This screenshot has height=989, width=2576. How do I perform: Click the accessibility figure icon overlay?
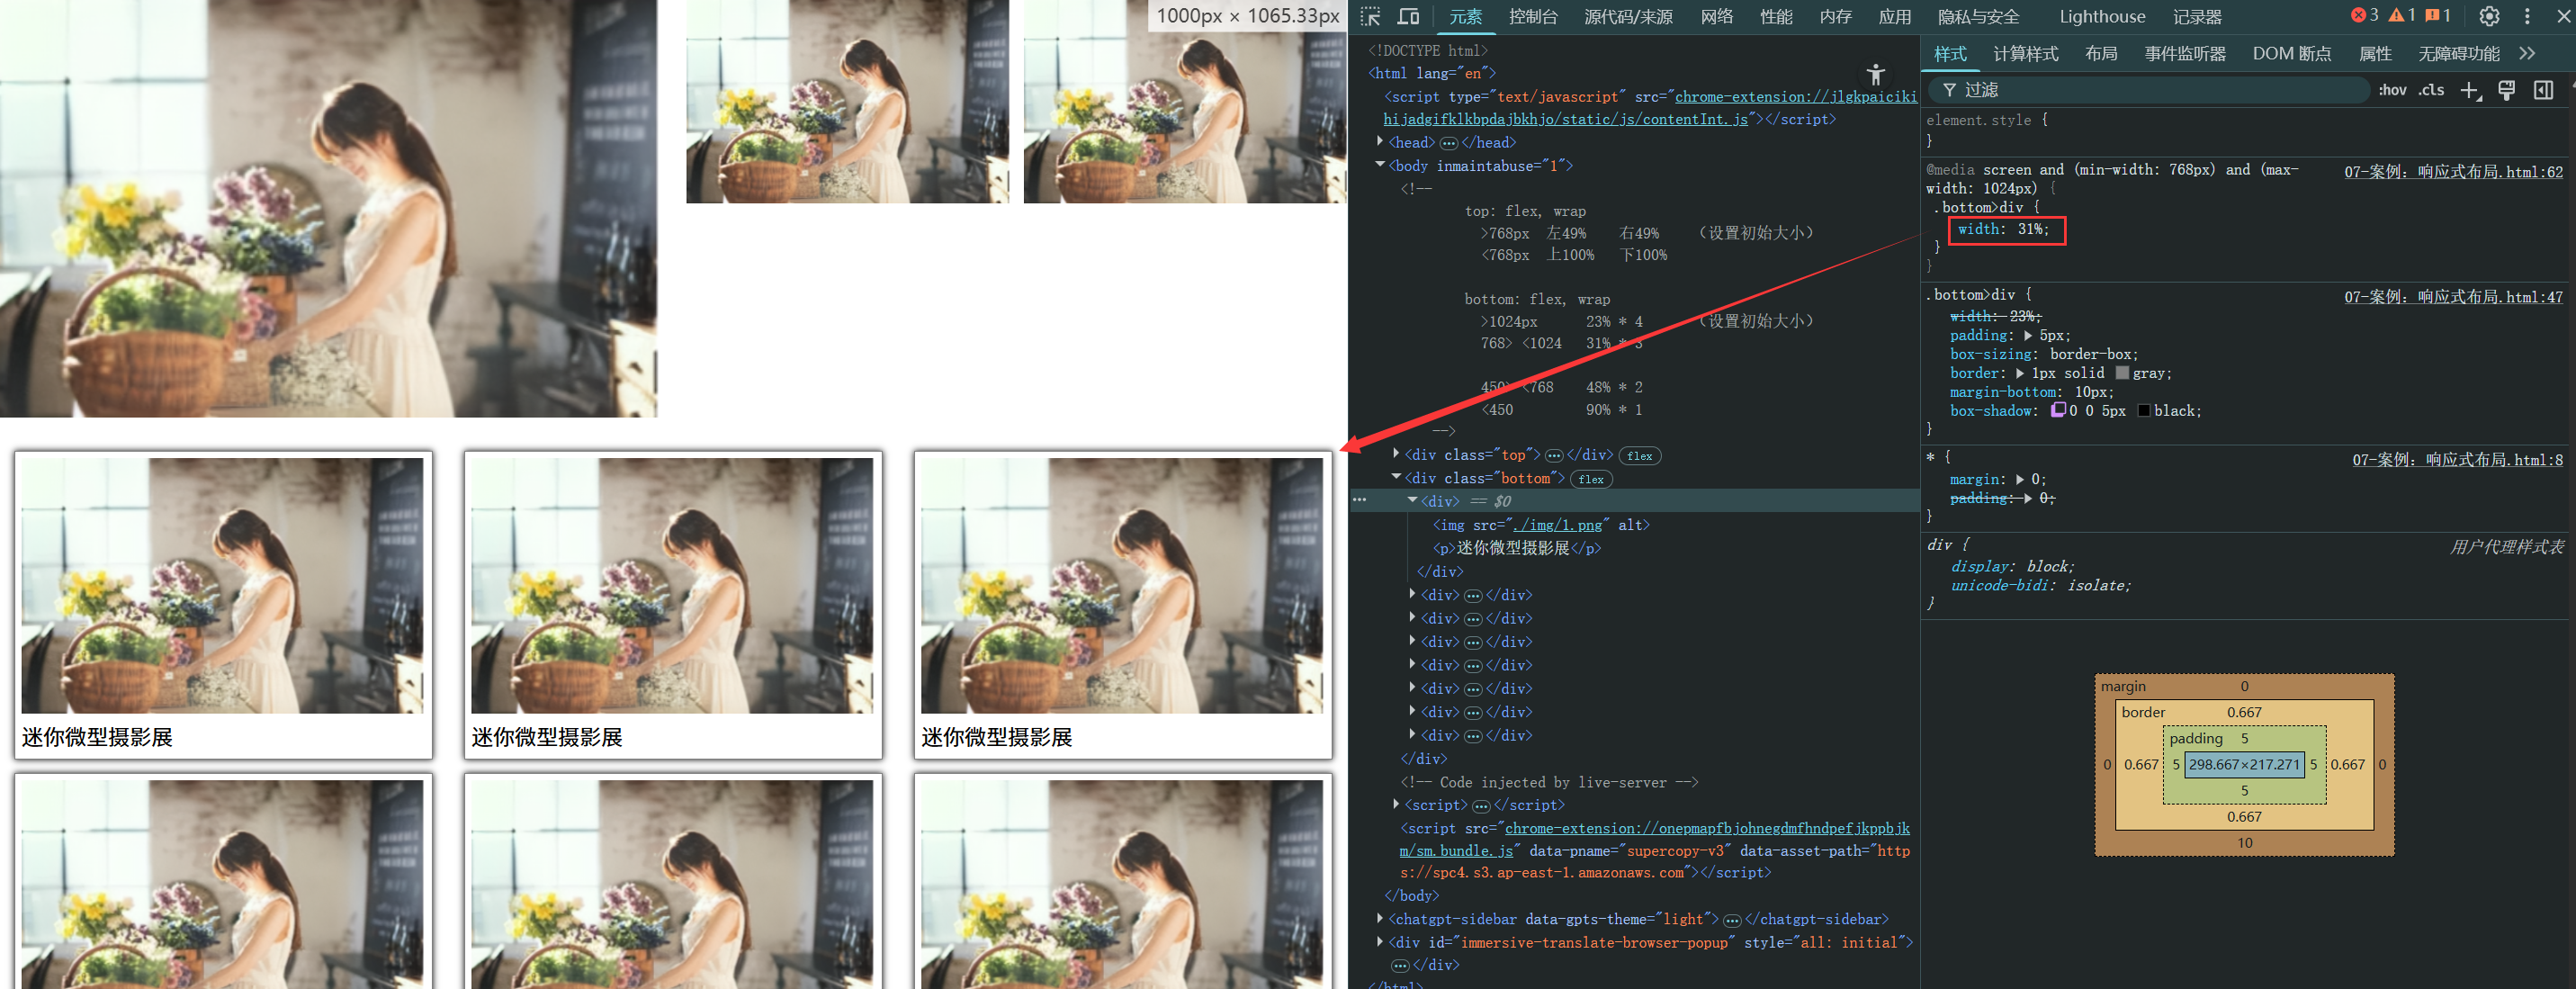[1875, 74]
